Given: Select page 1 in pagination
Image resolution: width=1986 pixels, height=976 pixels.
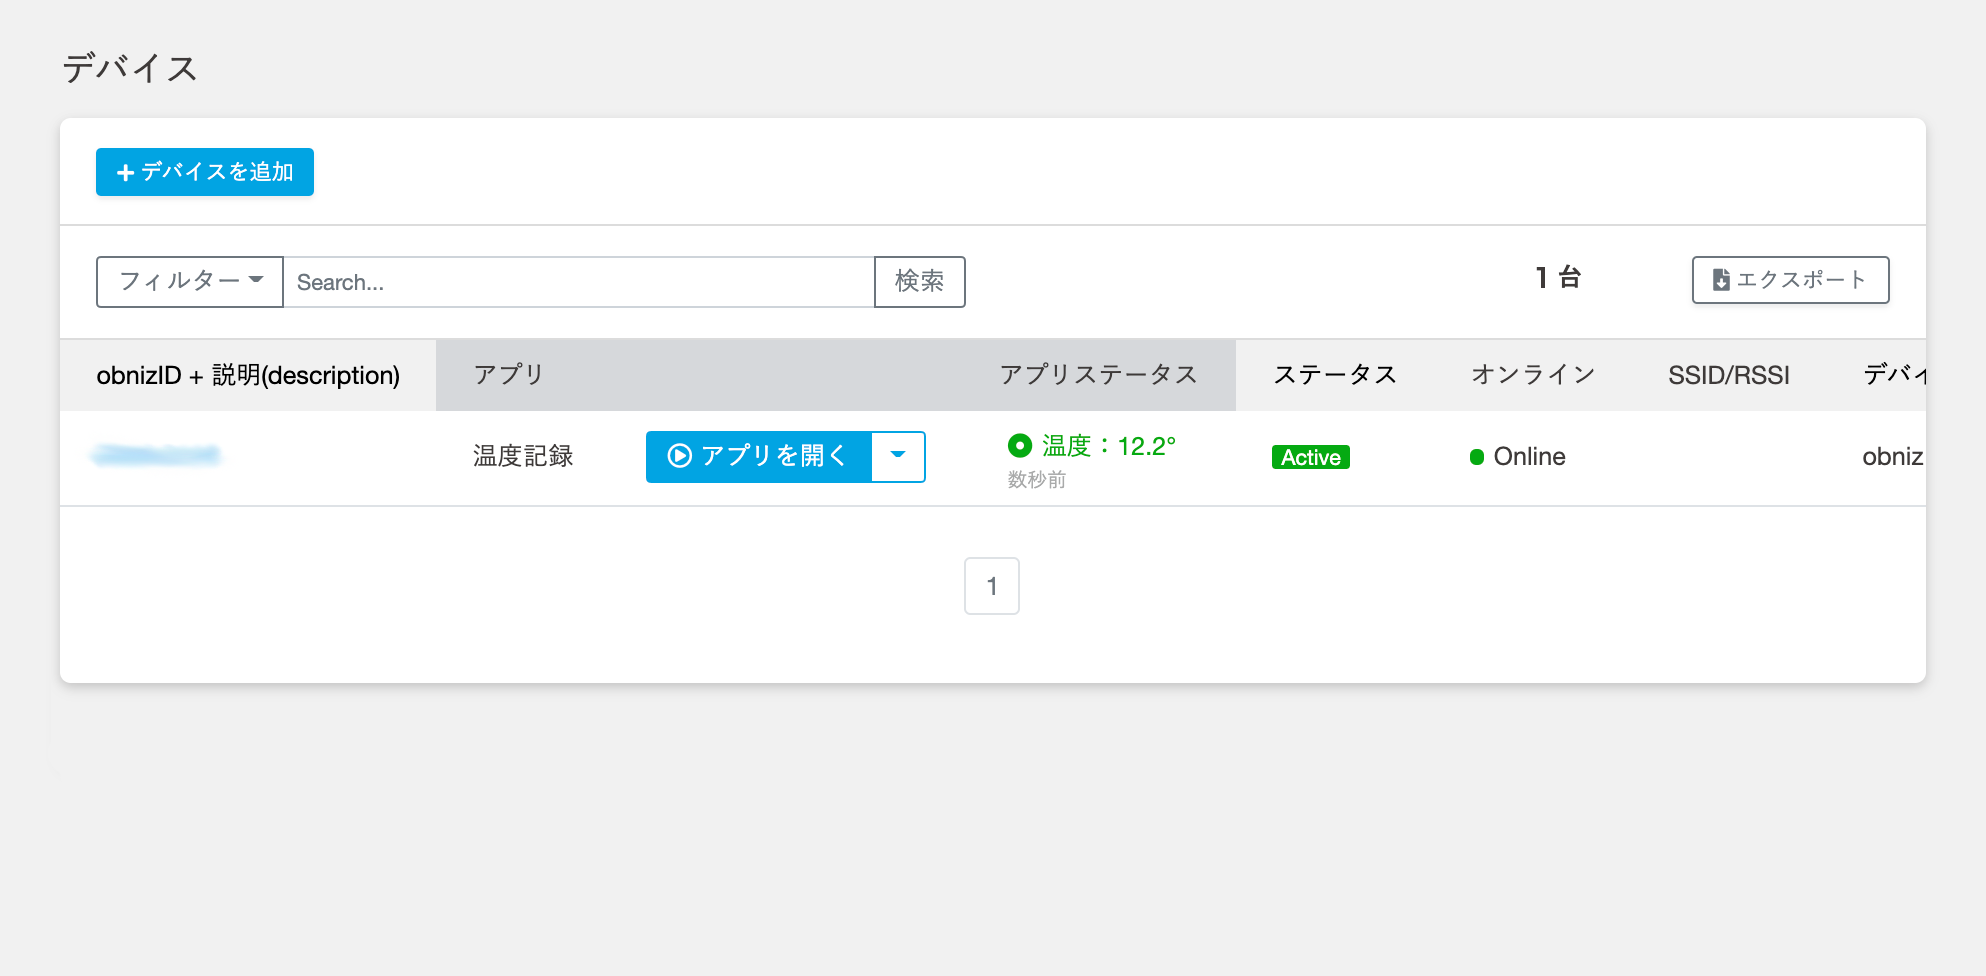Looking at the screenshot, I should pyautogui.click(x=991, y=586).
